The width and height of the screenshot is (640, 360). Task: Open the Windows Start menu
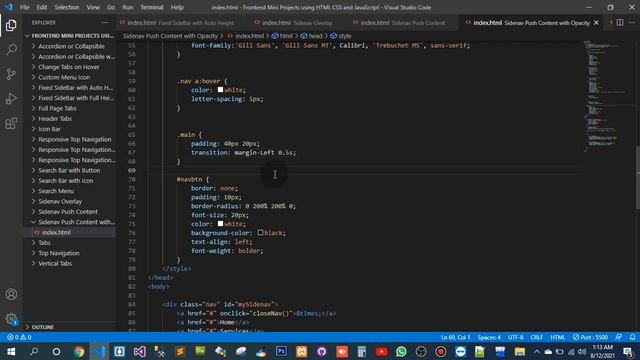click(x=11, y=351)
